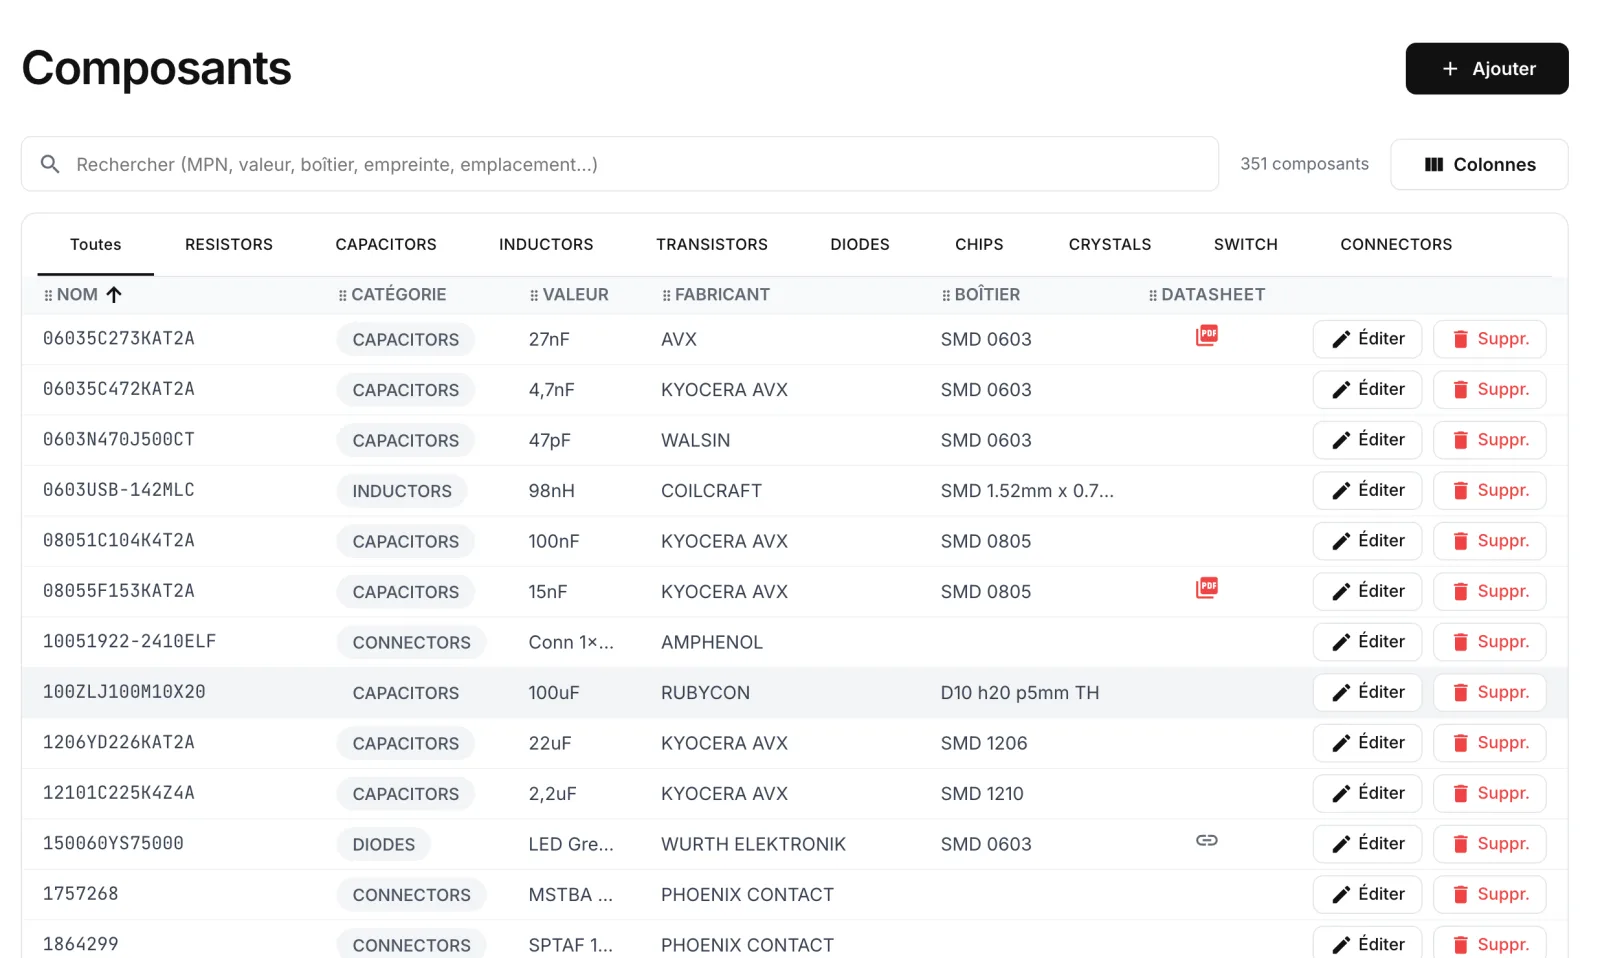This screenshot has width=1600, height=958.
Task: Switch to the CAPACITORS tab
Action: (386, 244)
